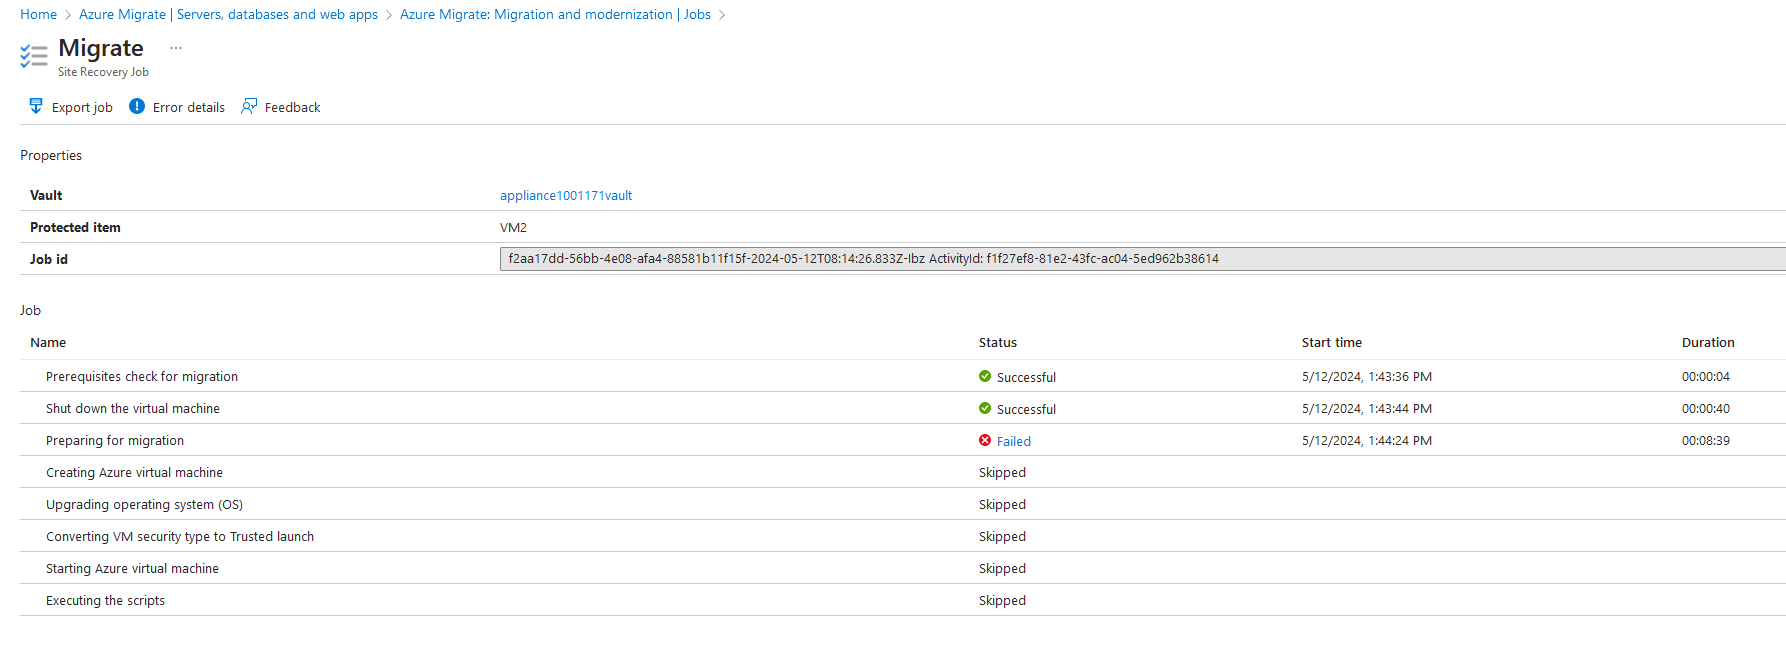Click Skipped status for Creating Azure virtual machine
The image size is (1786, 652).
(x=1002, y=473)
